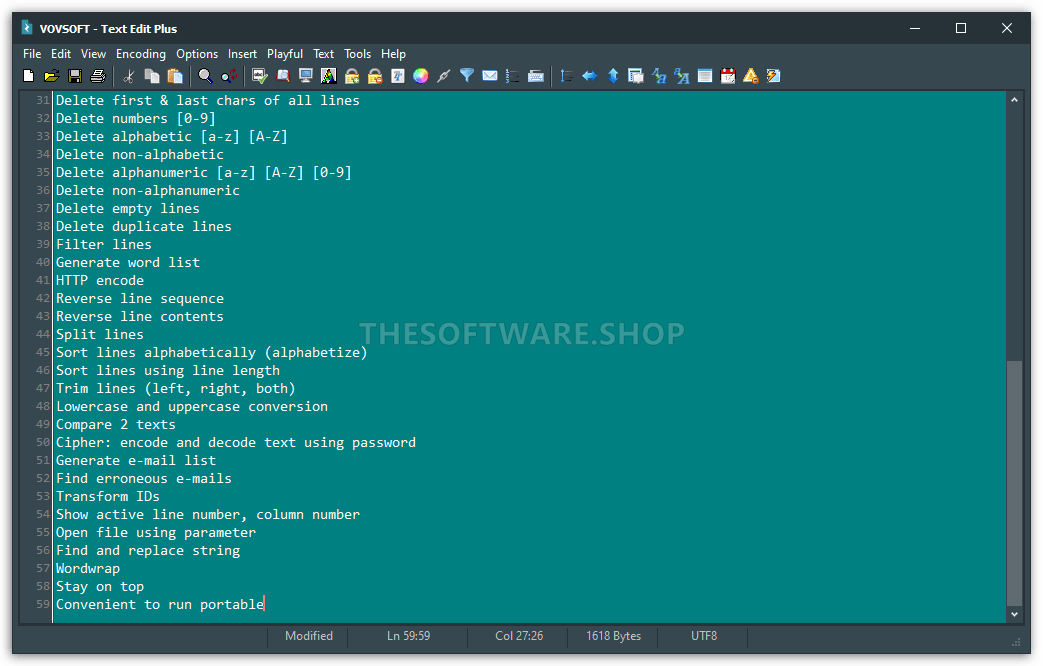1043x666 pixels.
Task: Click the keyboard toolbar icon
Action: (535, 76)
